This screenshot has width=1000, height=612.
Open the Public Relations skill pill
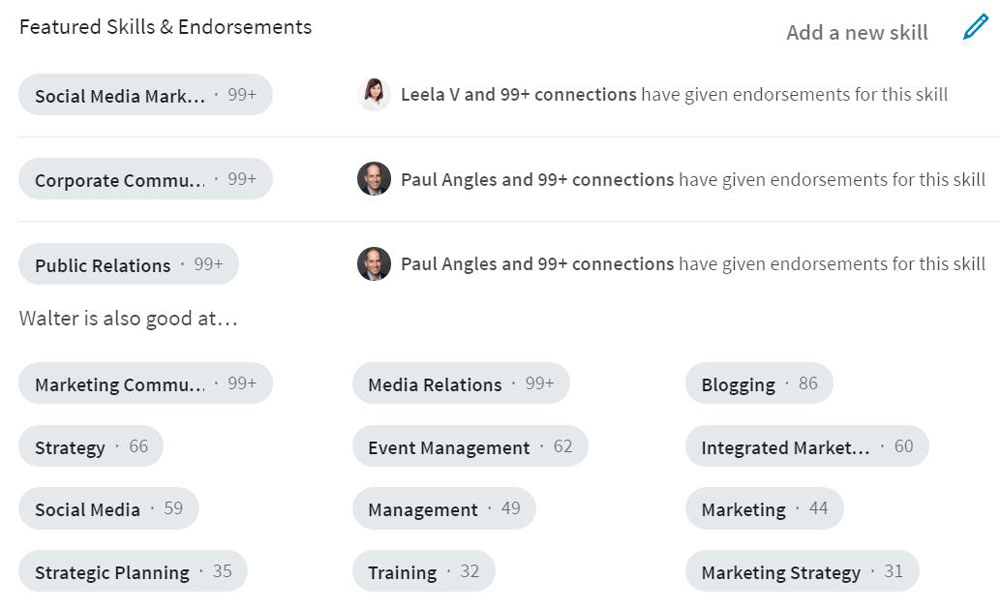(128, 265)
